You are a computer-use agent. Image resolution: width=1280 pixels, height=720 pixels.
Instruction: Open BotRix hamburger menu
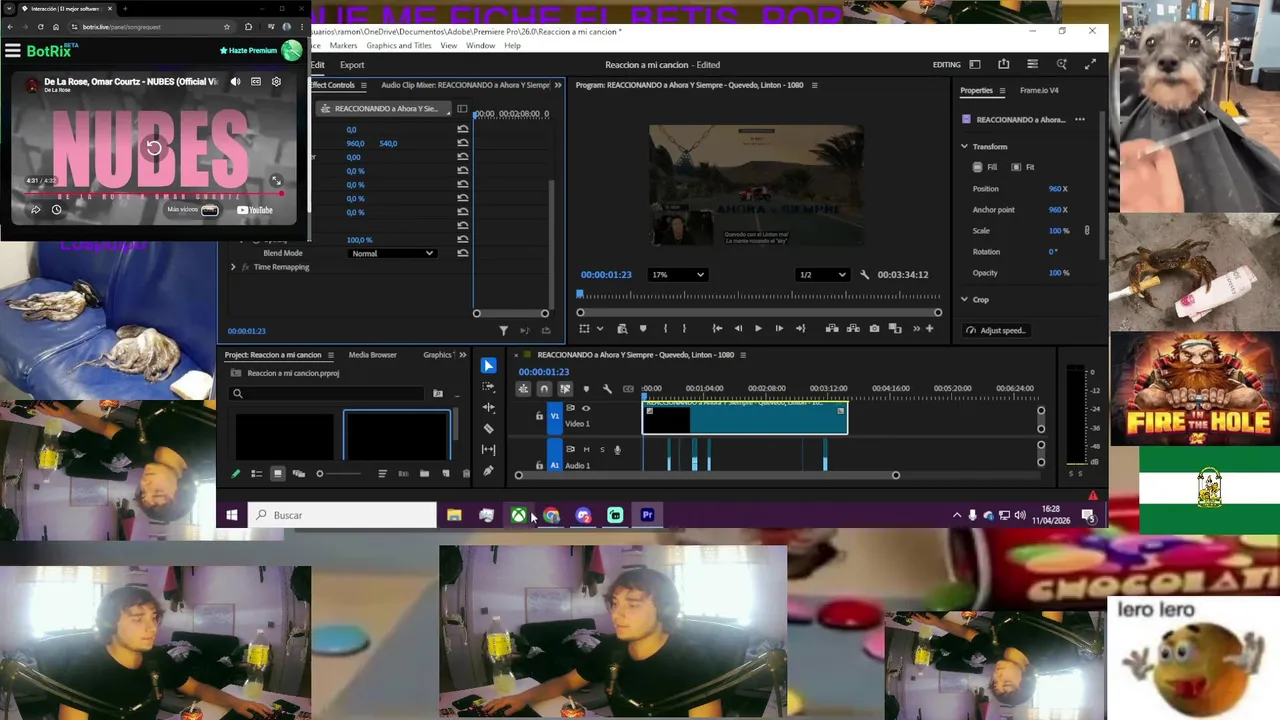13,51
